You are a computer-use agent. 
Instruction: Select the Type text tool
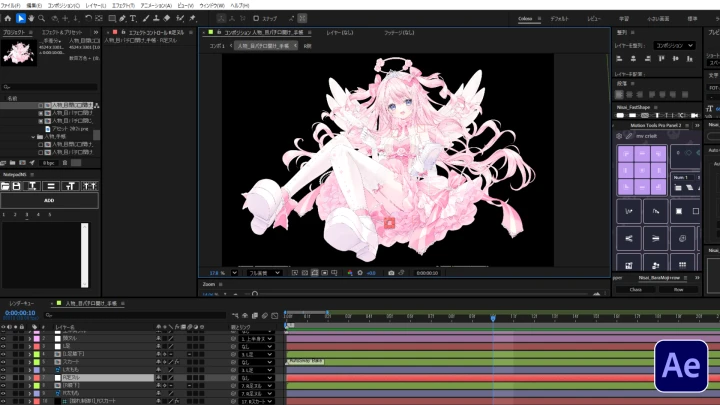pyautogui.click(x=133, y=18)
